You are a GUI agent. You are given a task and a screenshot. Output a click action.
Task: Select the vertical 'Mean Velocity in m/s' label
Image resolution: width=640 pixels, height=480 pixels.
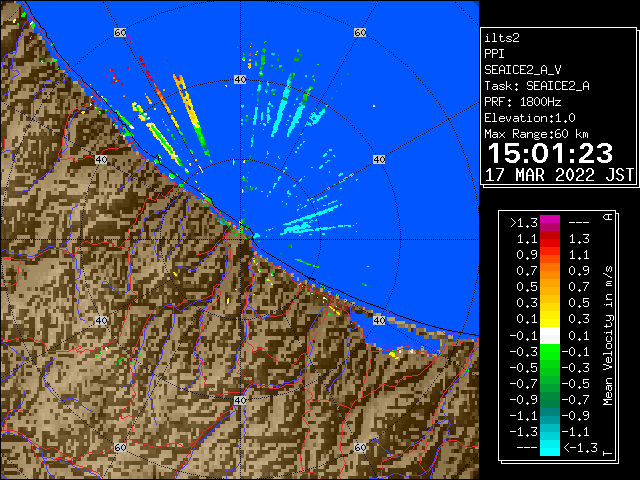608,336
